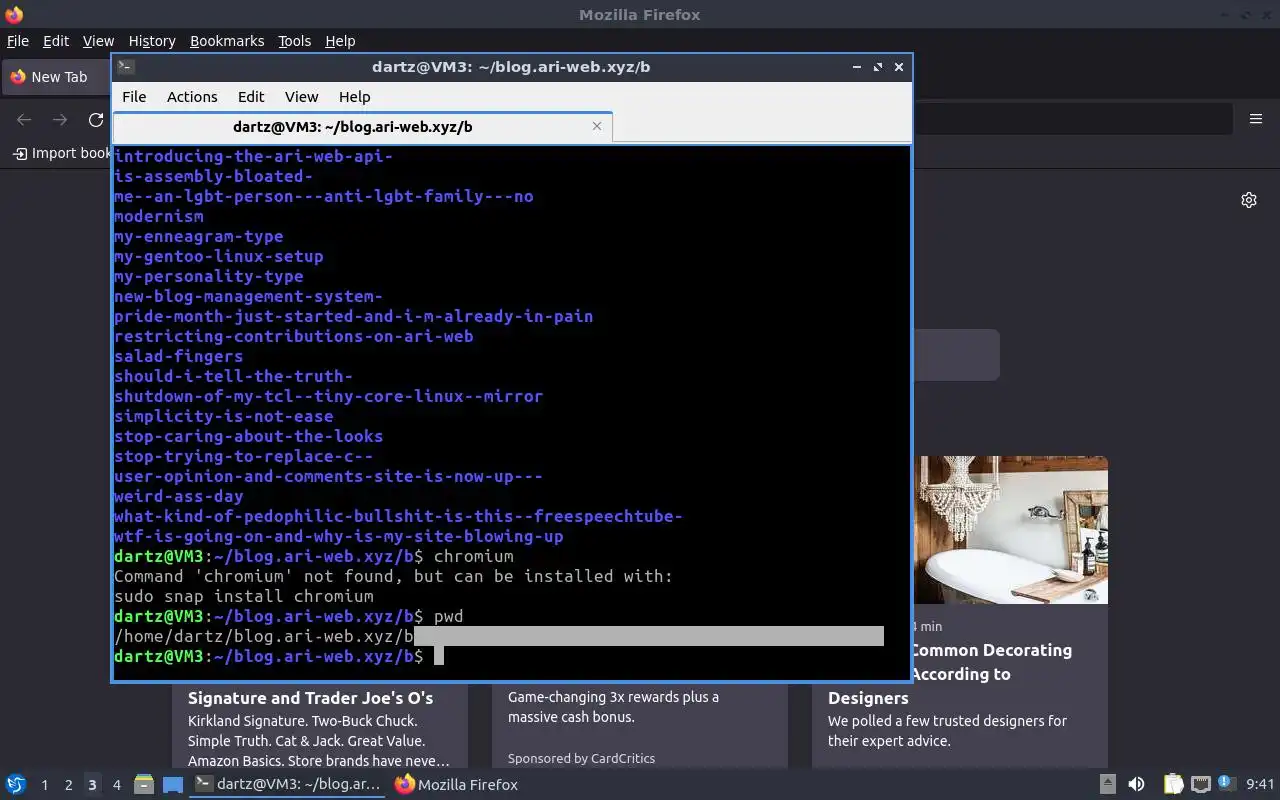
Task: Go forward in Firefox history
Action: pos(60,120)
